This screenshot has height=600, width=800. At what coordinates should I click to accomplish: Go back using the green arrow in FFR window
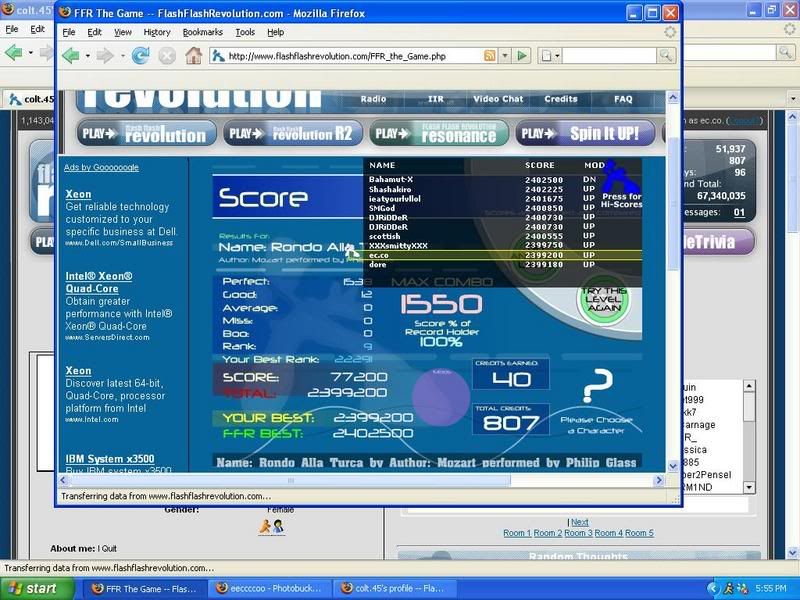[x=71, y=56]
